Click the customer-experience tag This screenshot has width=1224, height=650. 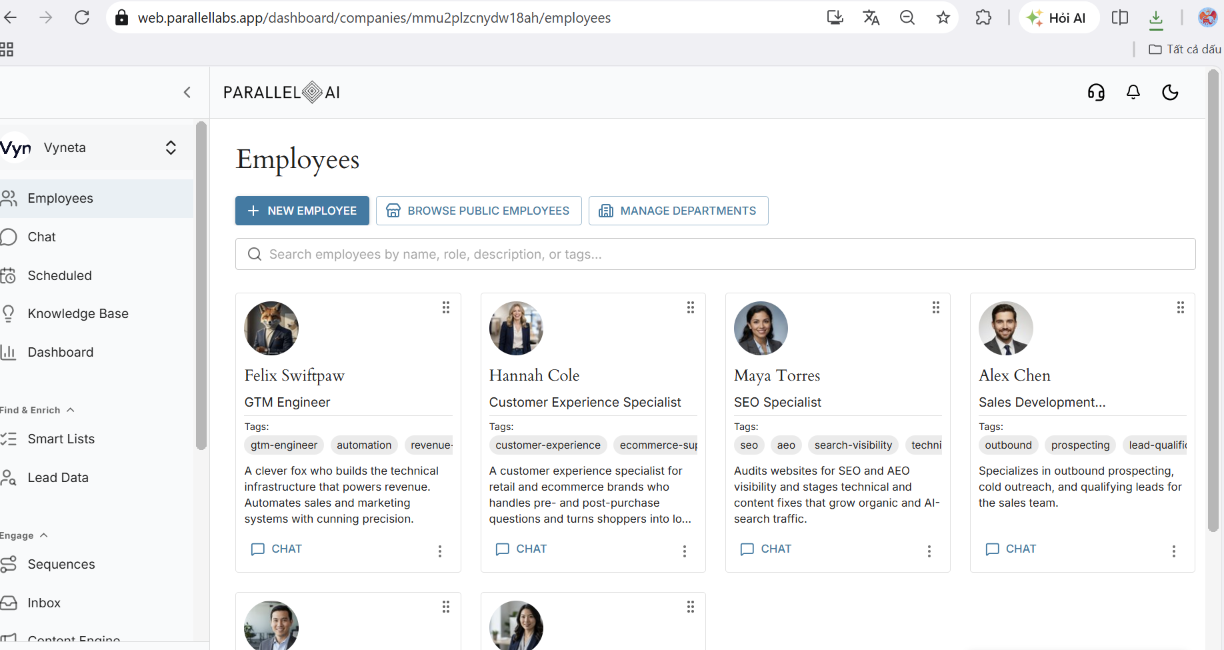tap(548, 445)
